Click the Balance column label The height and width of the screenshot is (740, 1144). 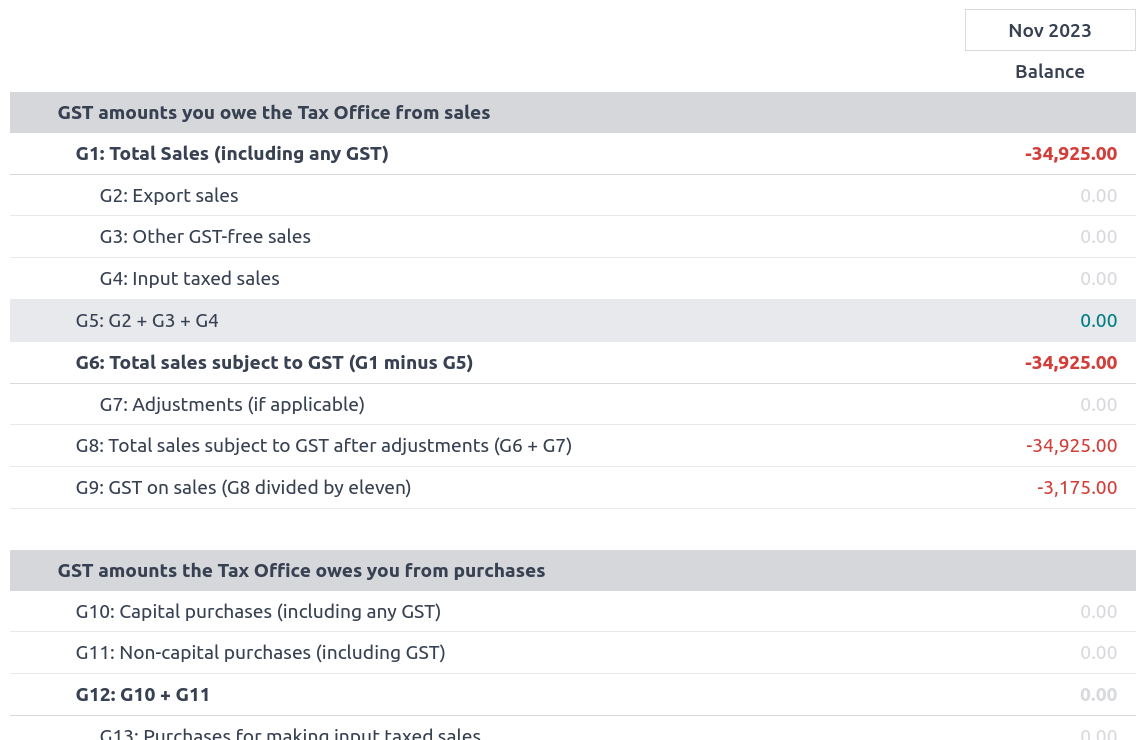tap(1049, 72)
